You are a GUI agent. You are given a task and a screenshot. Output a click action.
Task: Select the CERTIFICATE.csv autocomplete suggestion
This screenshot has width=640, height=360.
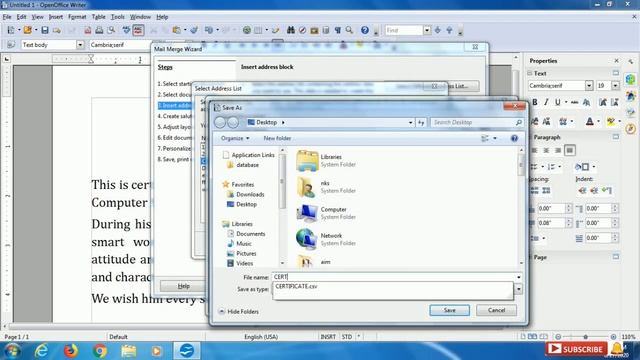click(x=296, y=287)
